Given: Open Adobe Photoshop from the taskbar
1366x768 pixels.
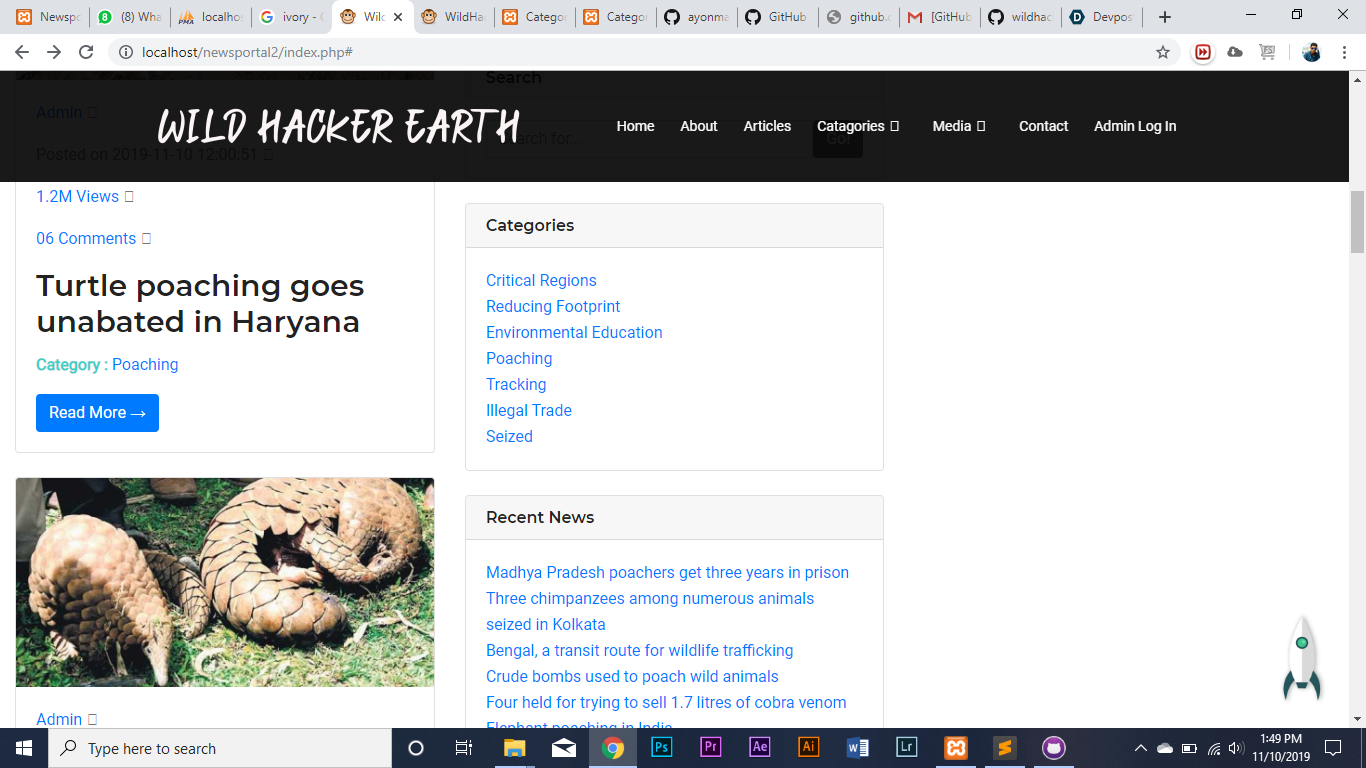Looking at the screenshot, I should [x=662, y=748].
